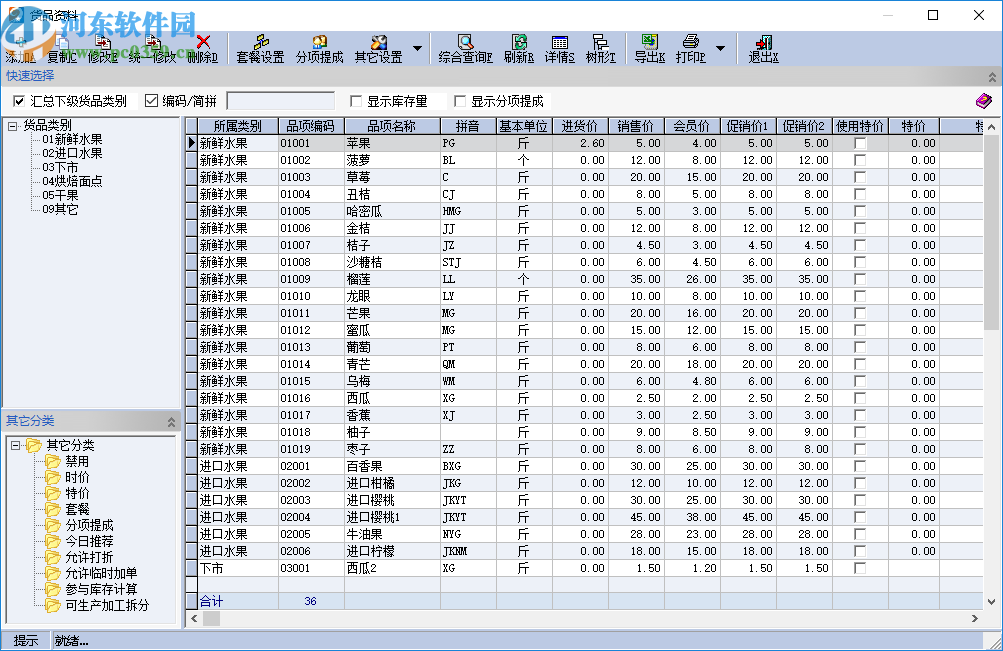The width and height of the screenshot is (1003, 651).
Task: Collapse the 其它分类 panel
Action: (171, 422)
